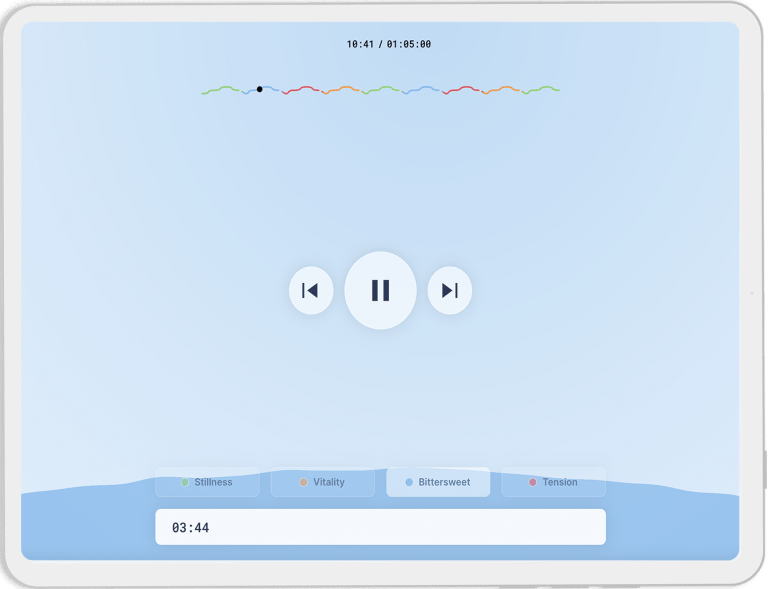Click the green dot beside Stillness
The height and width of the screenshot is (589, 768).
(x=185, y=482)
